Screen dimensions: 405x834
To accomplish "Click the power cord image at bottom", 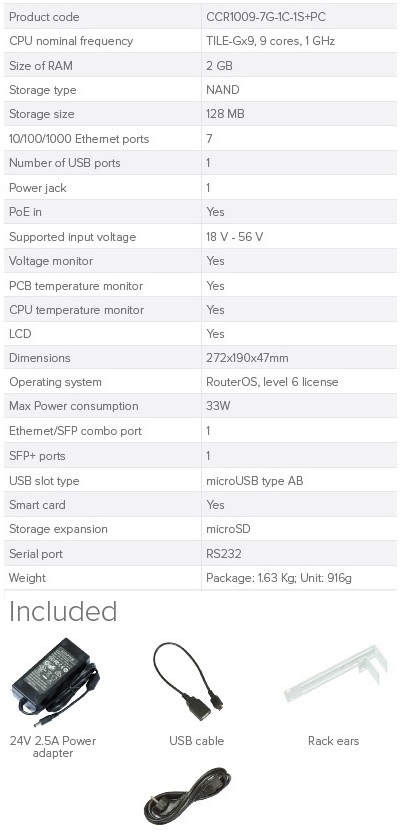I will pyautogui.click(x=187, y=796).
